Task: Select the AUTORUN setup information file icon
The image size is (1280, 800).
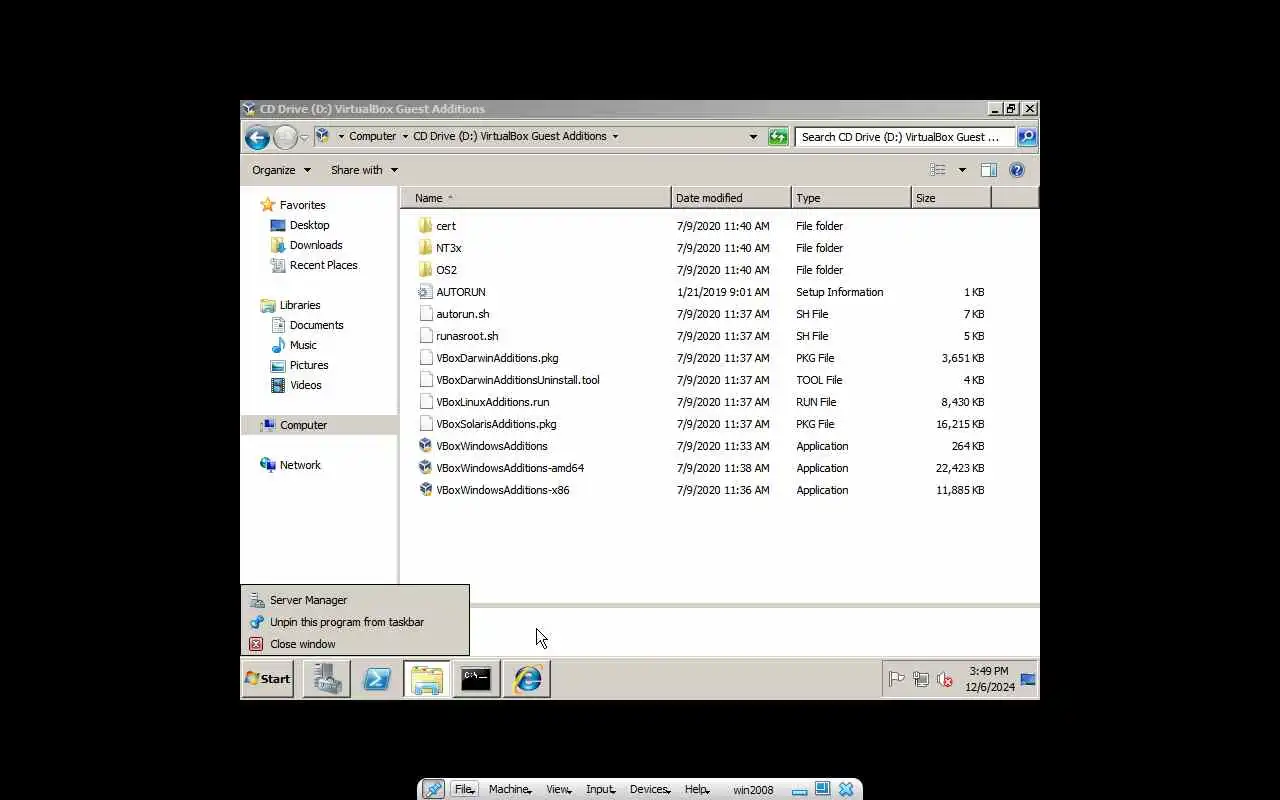Action: [x=425, y=292]
